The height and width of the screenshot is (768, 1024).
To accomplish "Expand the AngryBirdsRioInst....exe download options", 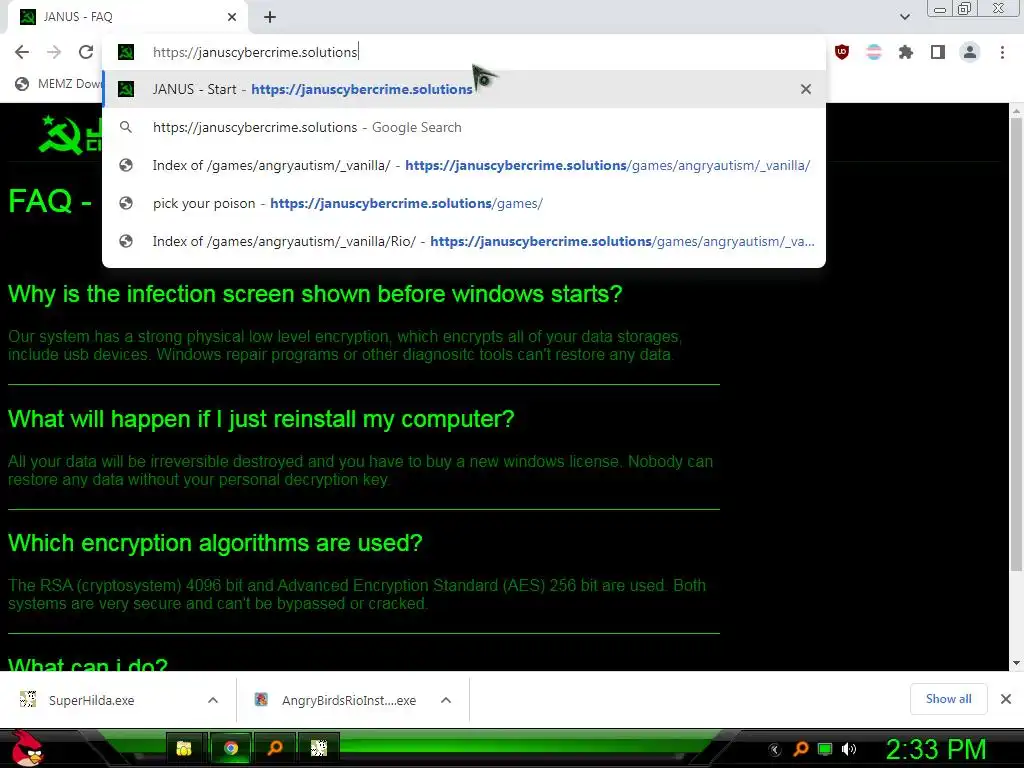I will coord(446,700).
